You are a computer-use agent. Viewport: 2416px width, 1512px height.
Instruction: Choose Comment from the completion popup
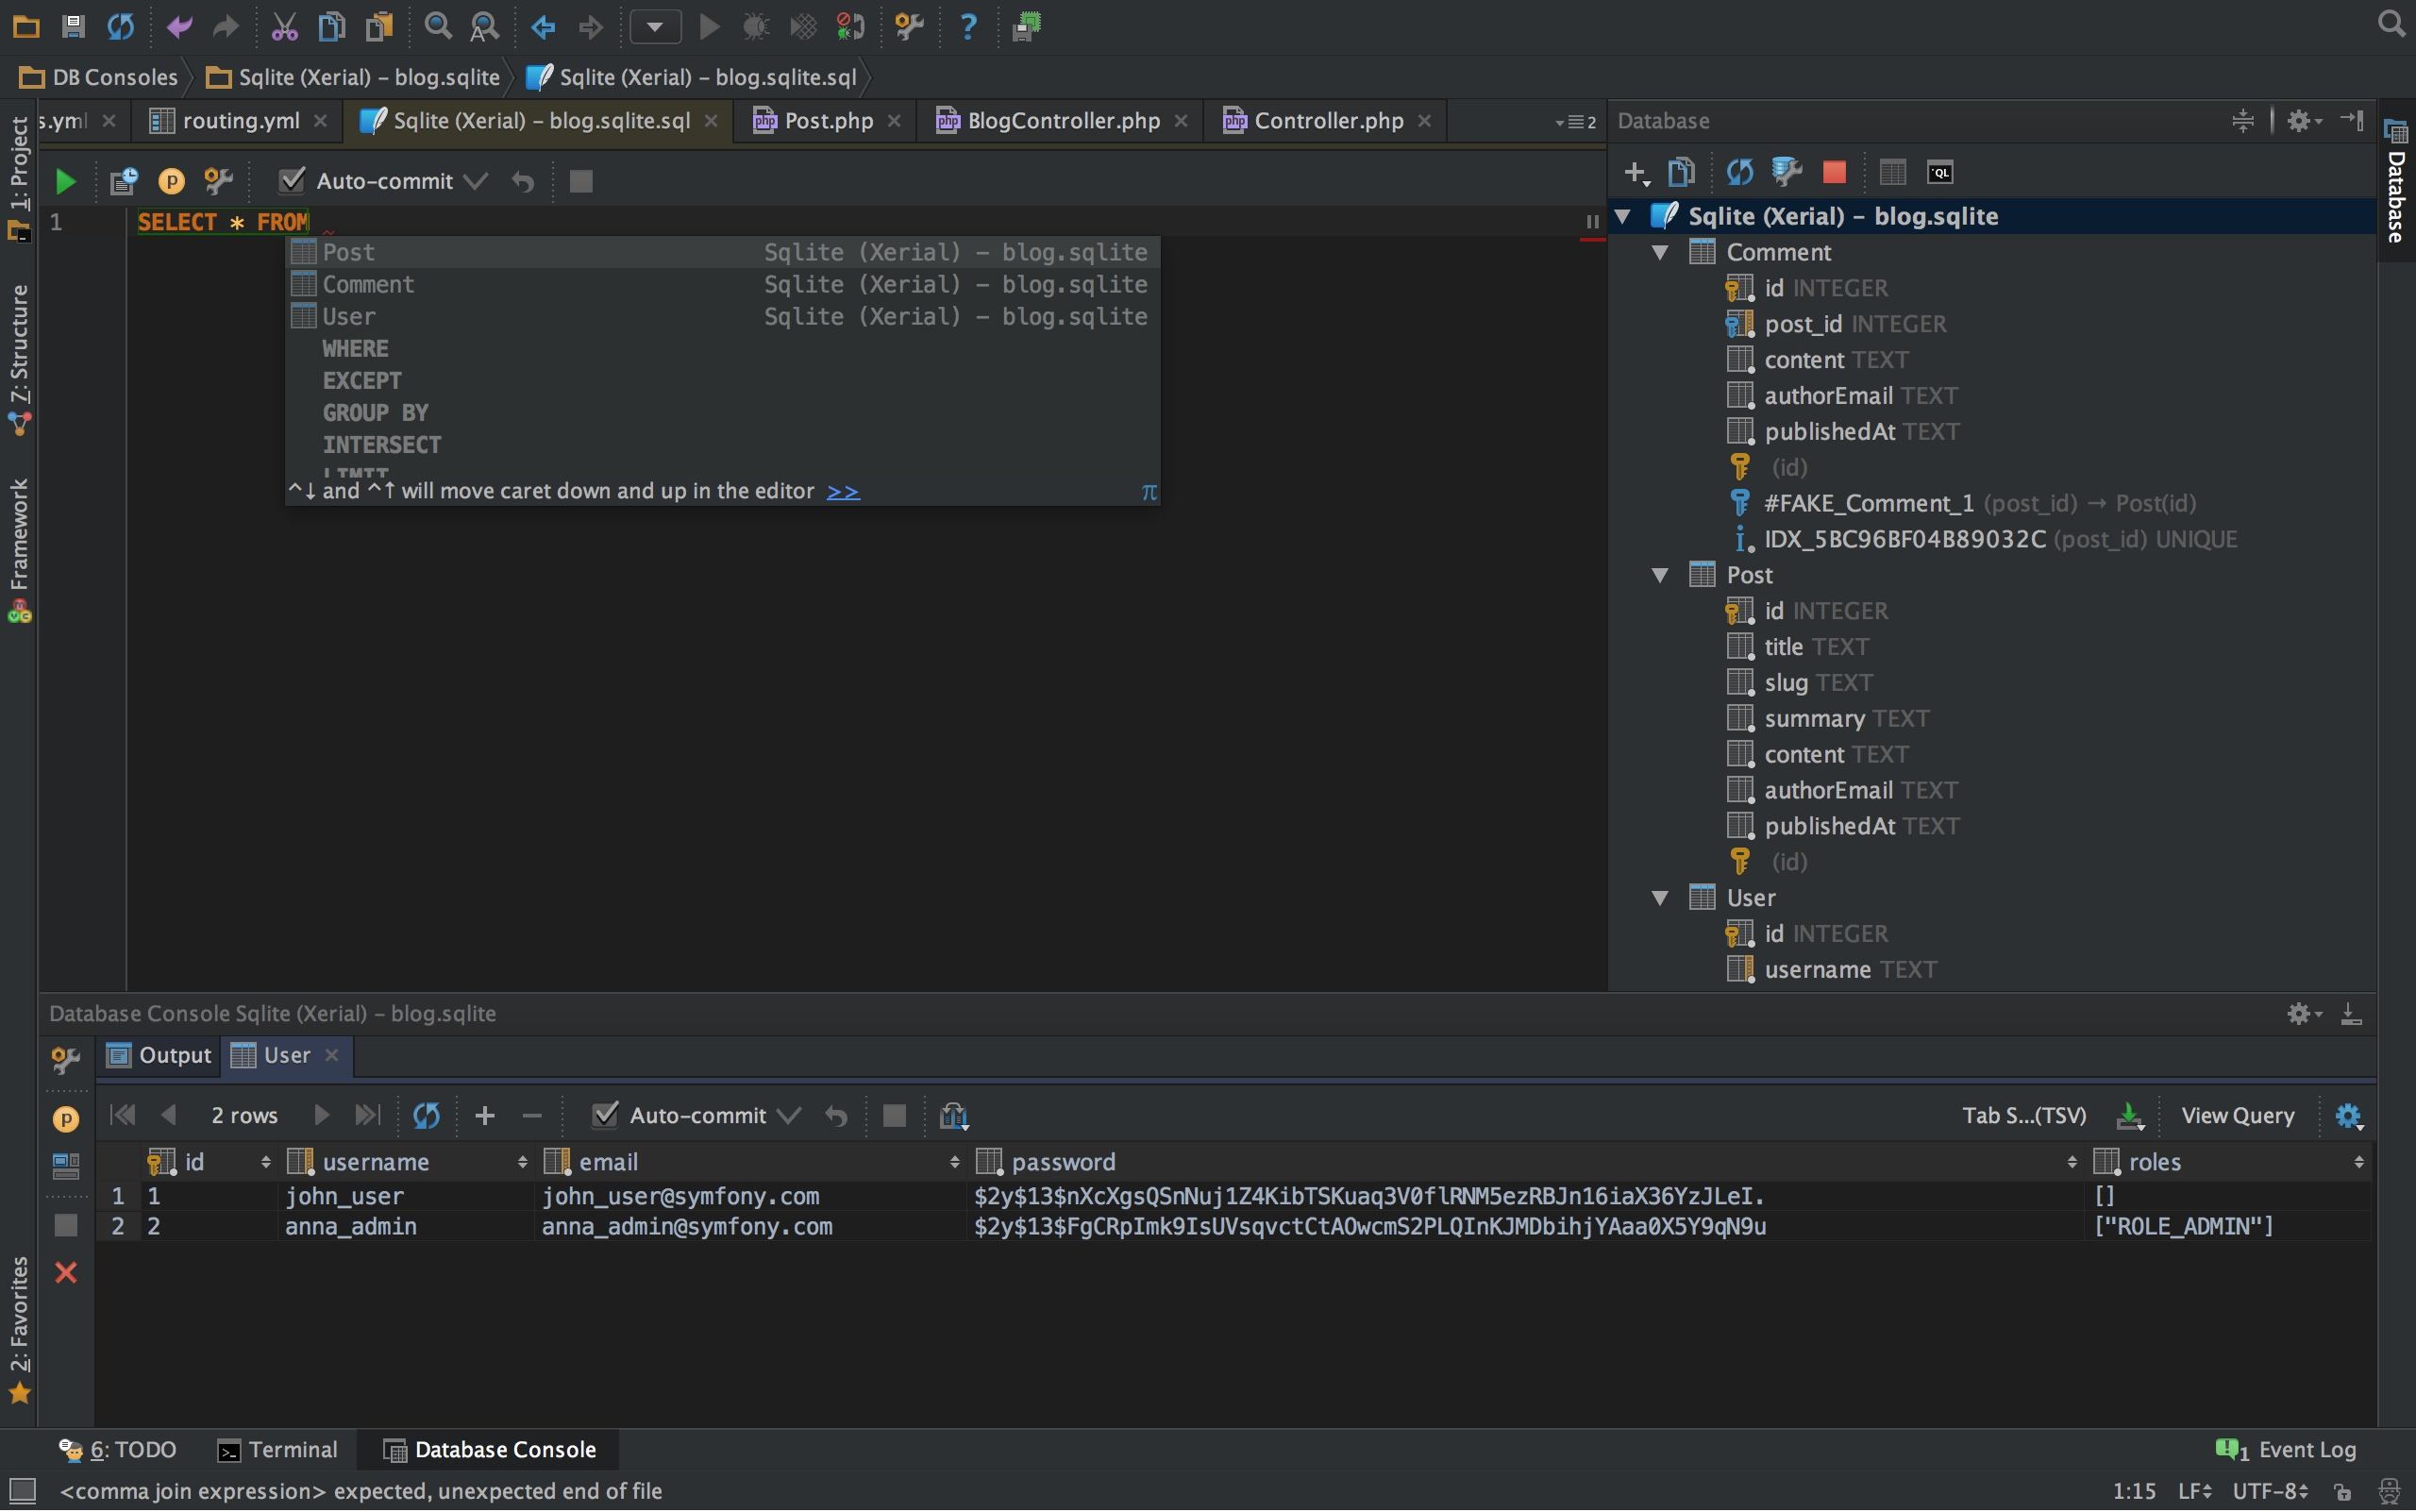coord(368,284)
